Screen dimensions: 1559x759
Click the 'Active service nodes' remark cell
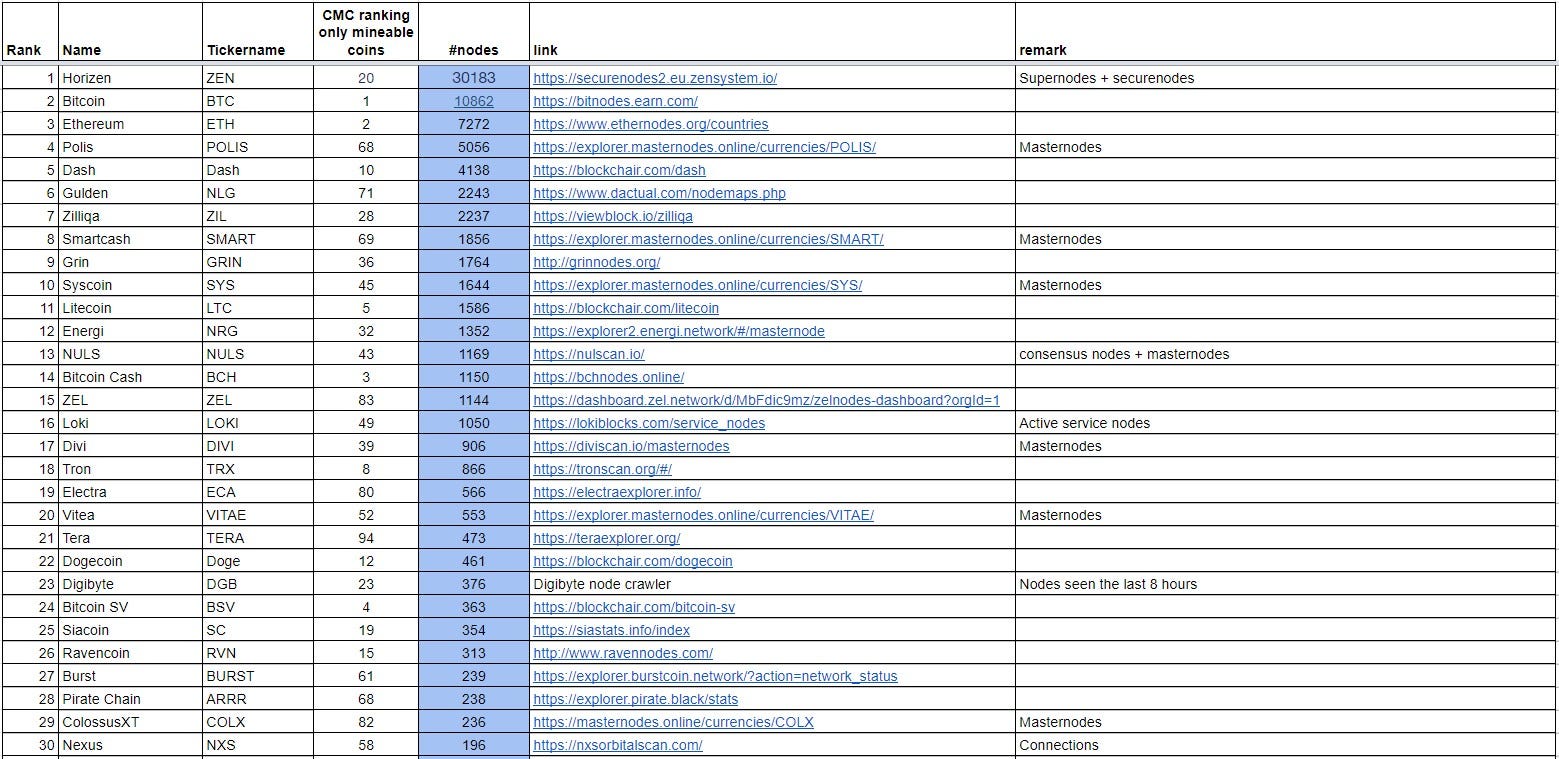pos(1286,423)
